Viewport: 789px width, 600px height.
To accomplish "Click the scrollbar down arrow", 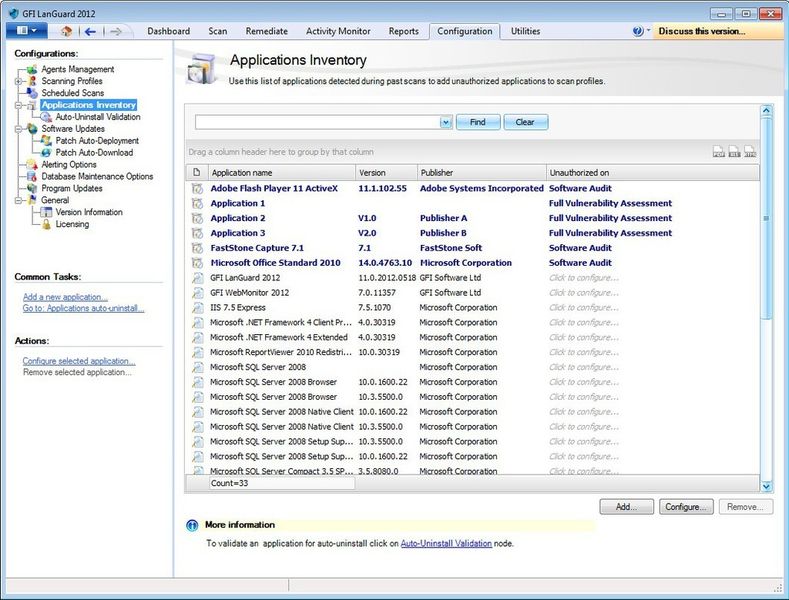I will 766,486.
